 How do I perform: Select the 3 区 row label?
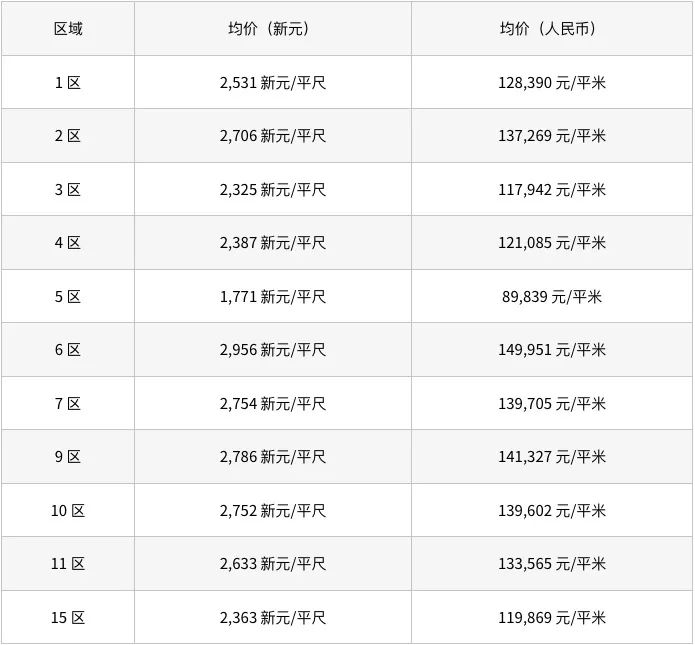[68, 190]
